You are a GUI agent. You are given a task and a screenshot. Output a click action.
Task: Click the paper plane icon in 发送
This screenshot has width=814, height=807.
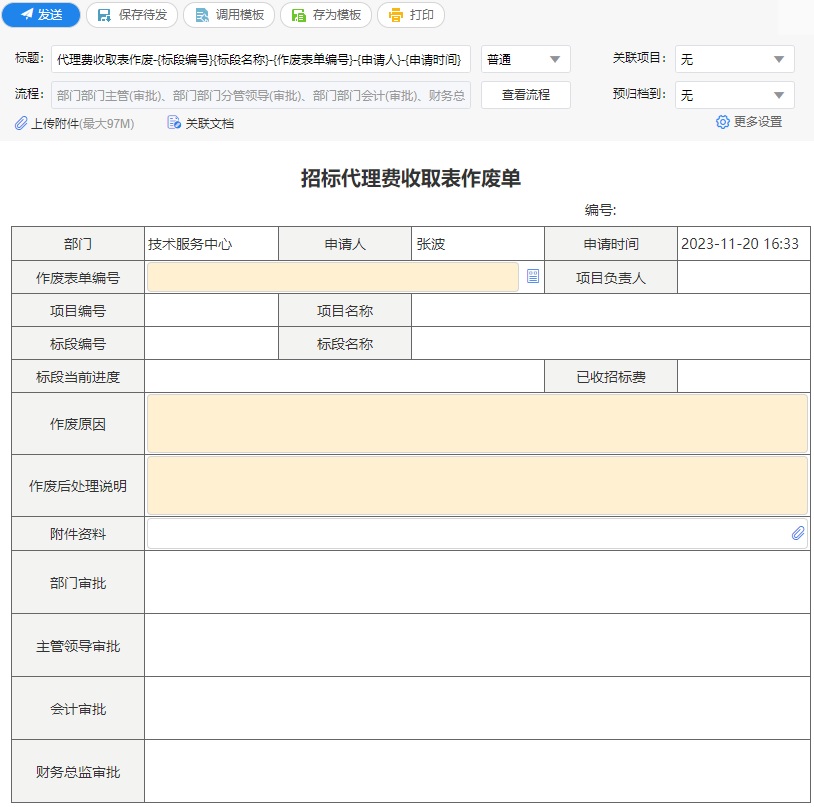tap(27, 15)
